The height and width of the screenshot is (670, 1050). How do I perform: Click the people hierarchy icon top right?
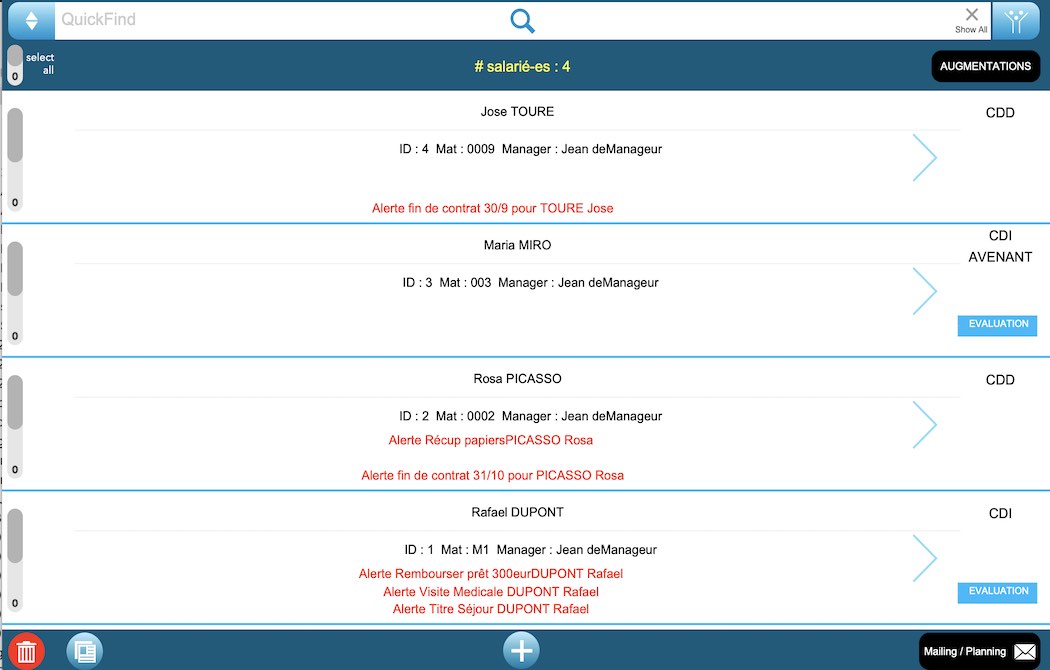(x=1017, y=20)
